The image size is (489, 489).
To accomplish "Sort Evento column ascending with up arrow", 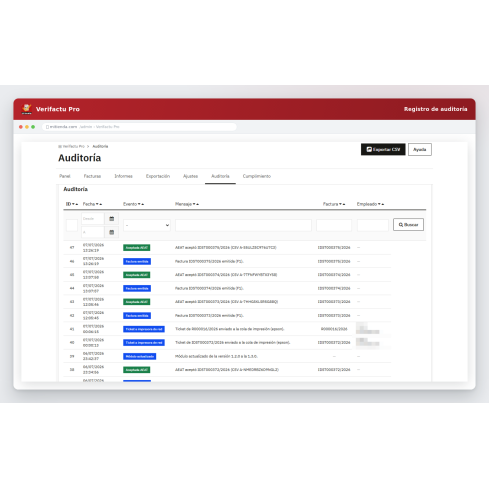I will click(143, 204).
